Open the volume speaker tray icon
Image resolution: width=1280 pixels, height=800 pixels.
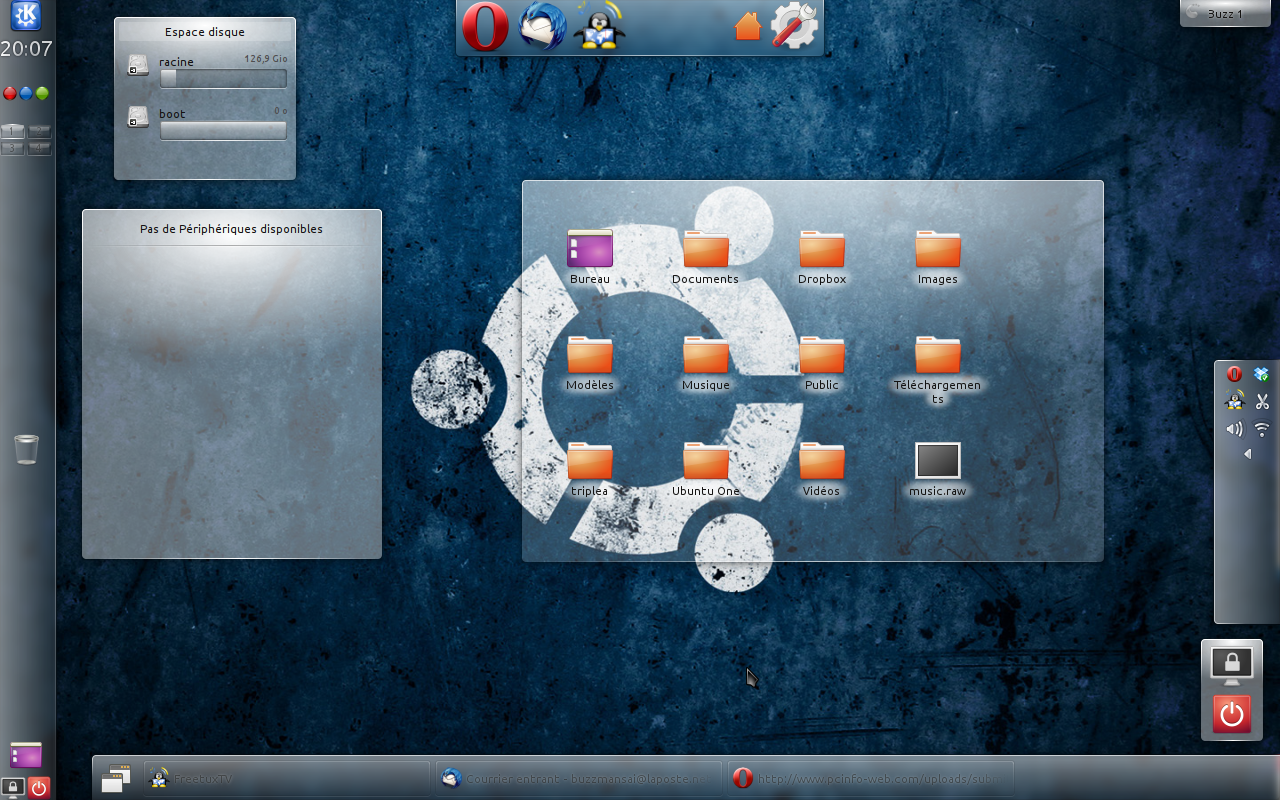coord(1234,429)
